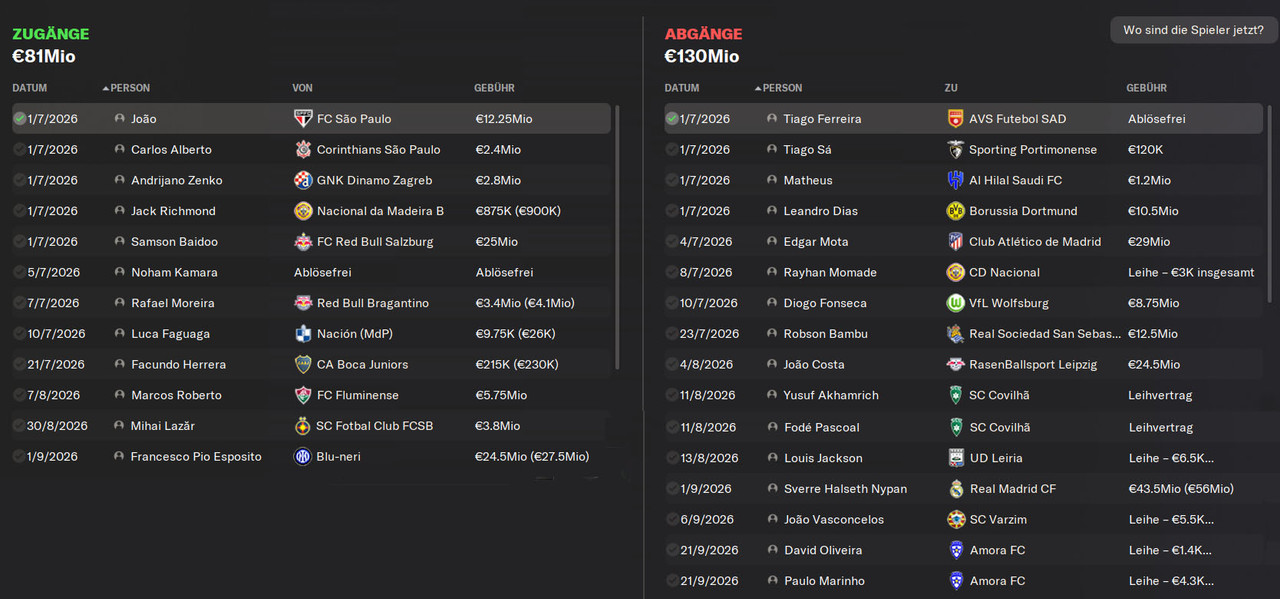
Task: Click the 'Wo sind die Spieler jetzt?' button
Action: point(1193,30)
